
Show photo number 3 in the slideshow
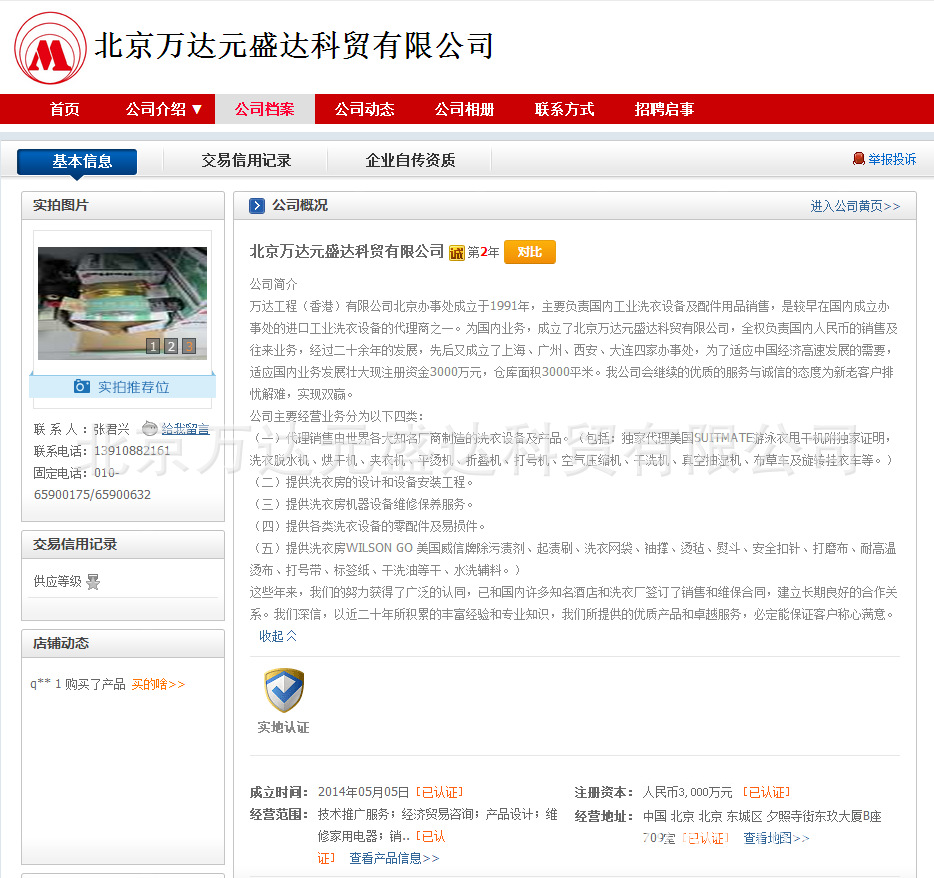pyautogui.click(x=189, y=346)
